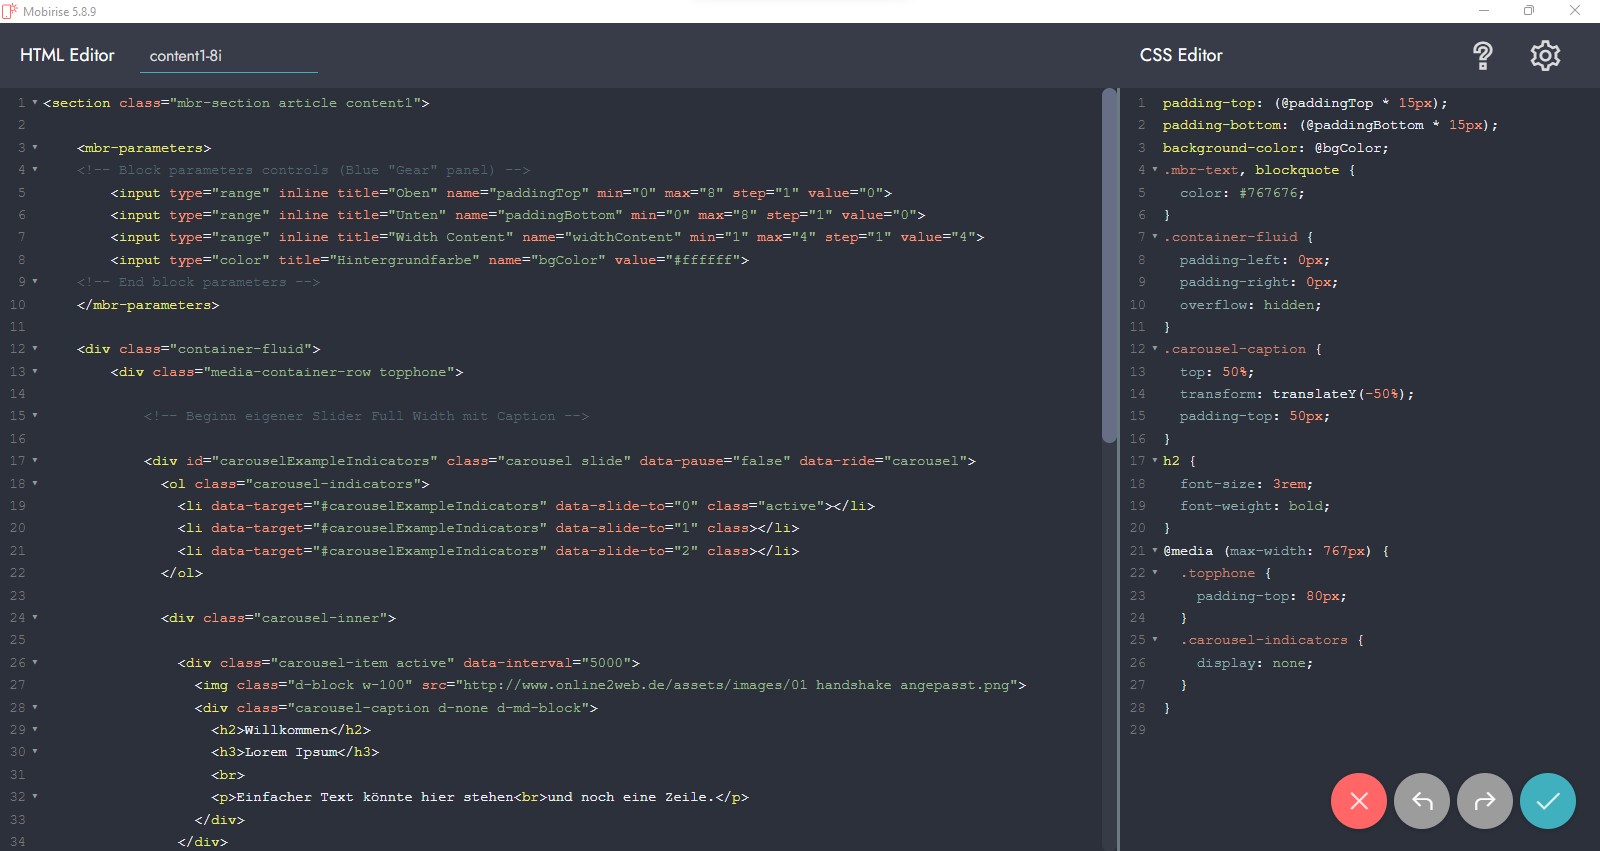
Task: Open the help question mark icon
Action: (1483, 56)
